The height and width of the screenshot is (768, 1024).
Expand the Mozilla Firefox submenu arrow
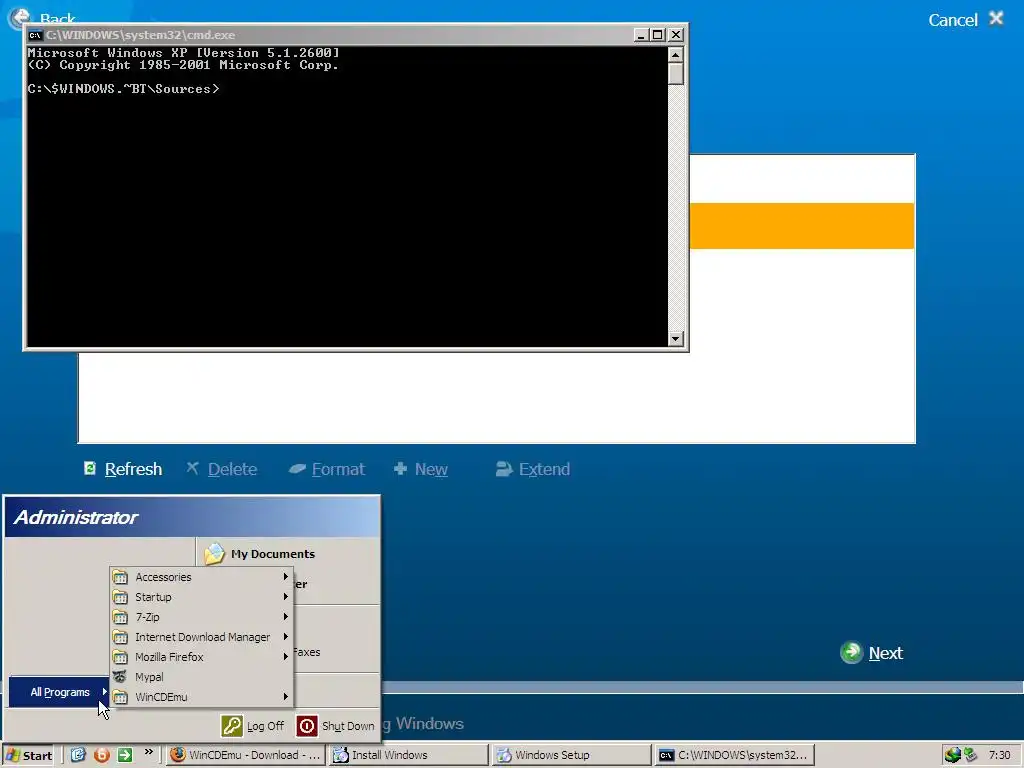(285, 657)
